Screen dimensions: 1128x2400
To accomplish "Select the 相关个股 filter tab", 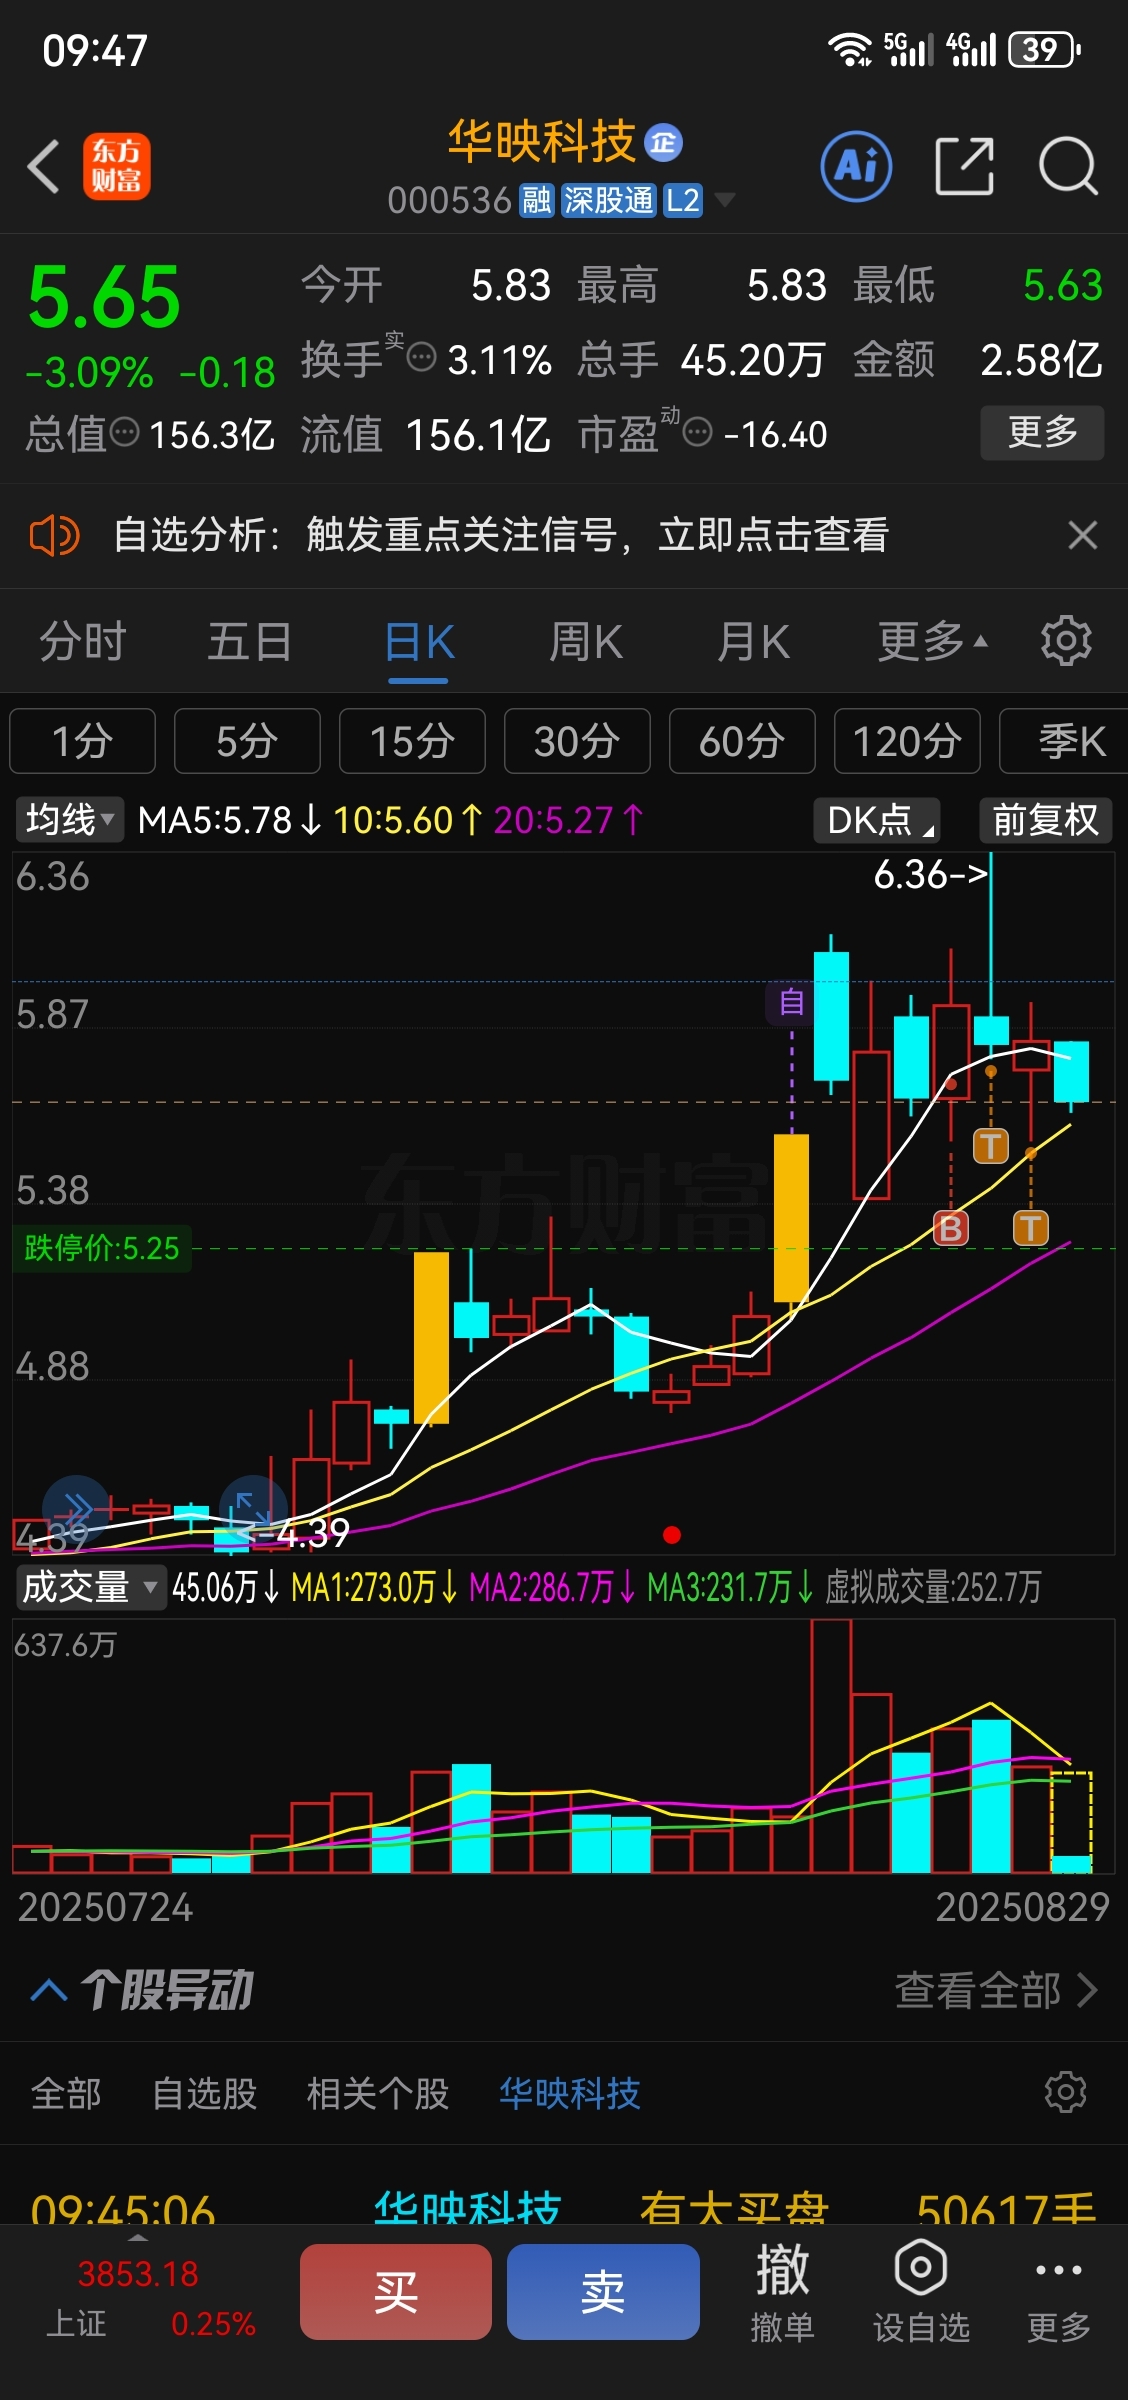I will (x=378, y=2093).
